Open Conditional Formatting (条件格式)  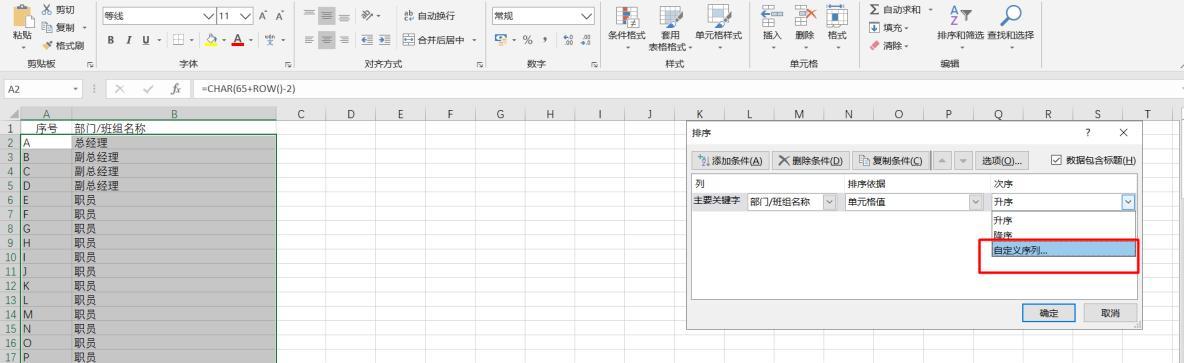click(x=627, y=28)
